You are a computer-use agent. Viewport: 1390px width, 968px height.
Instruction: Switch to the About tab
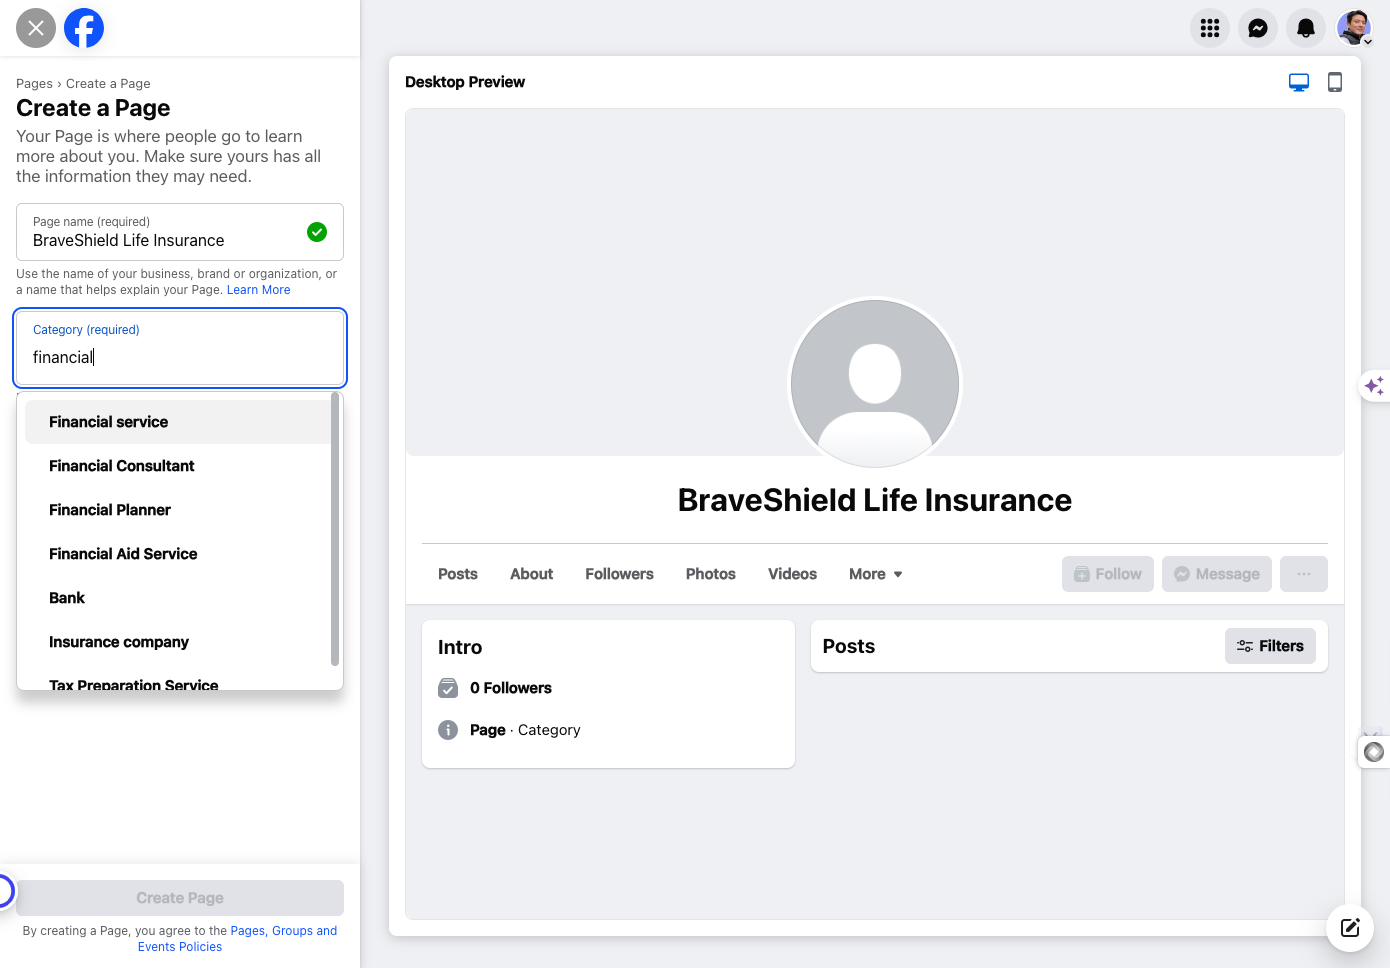(x=531, y=574)
